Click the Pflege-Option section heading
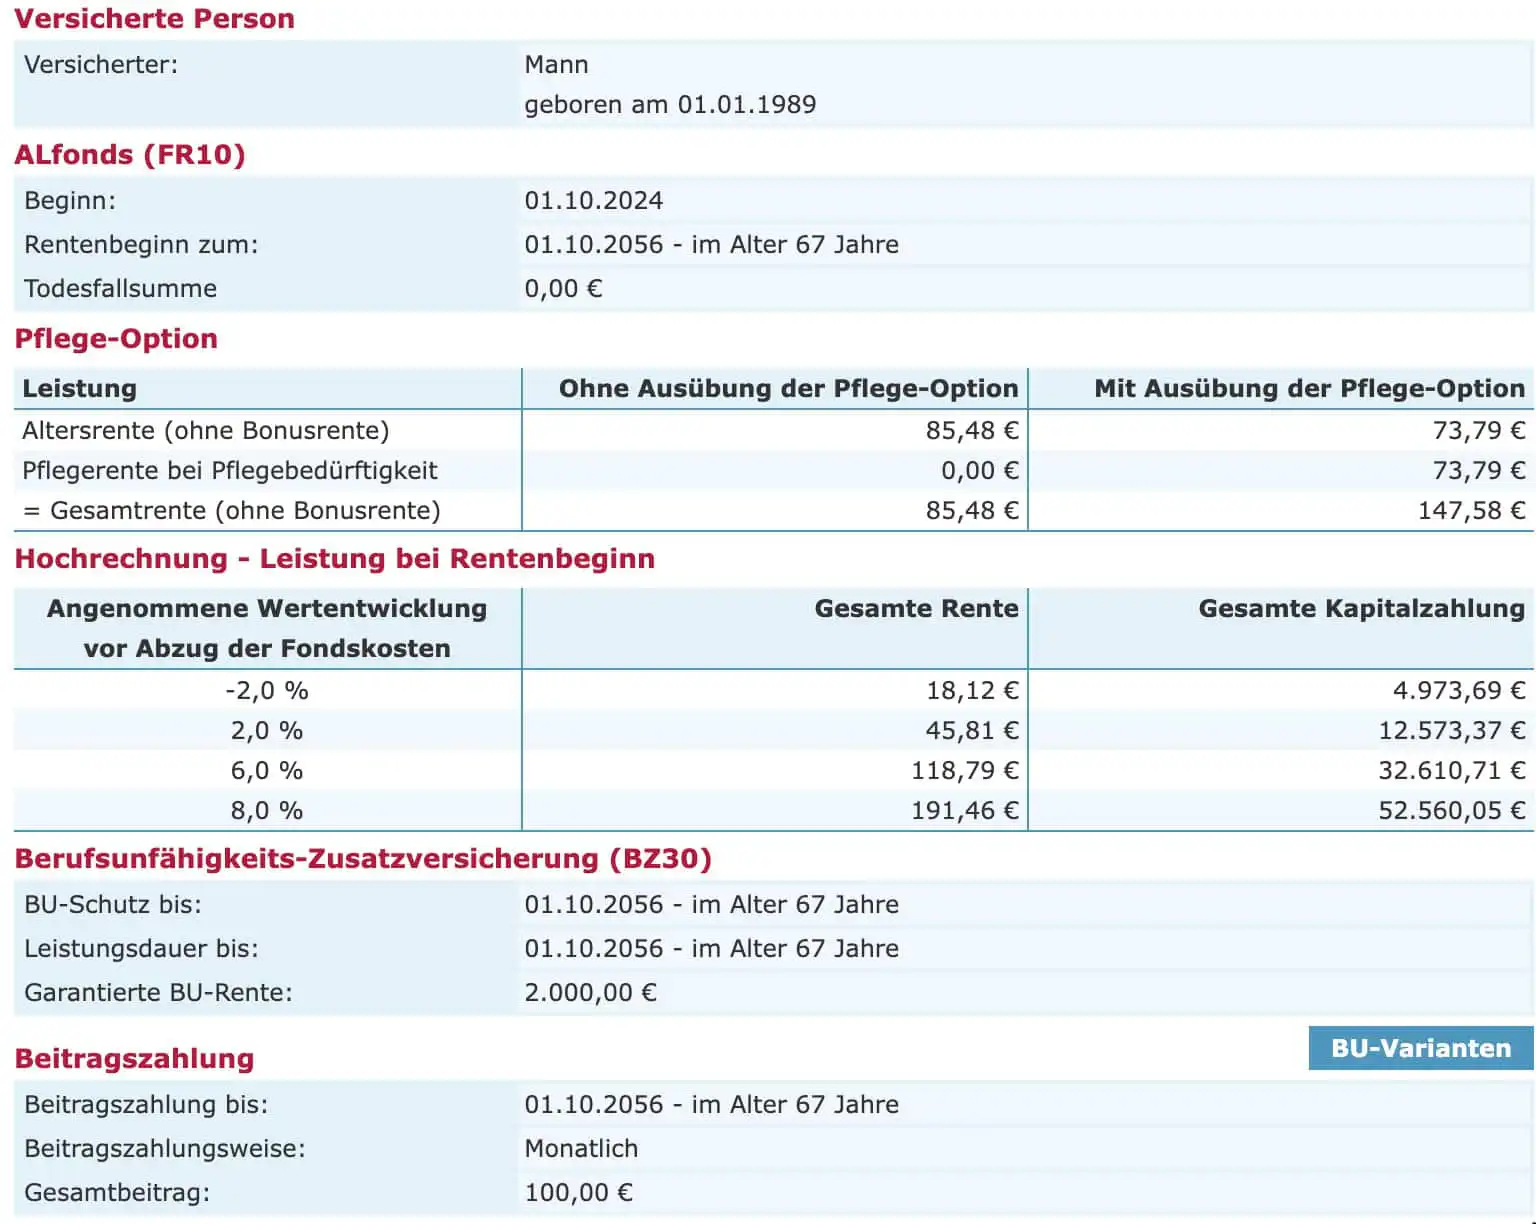Screen dimensions: 1536x1224 pyautogui.click(x=116, y=339)
